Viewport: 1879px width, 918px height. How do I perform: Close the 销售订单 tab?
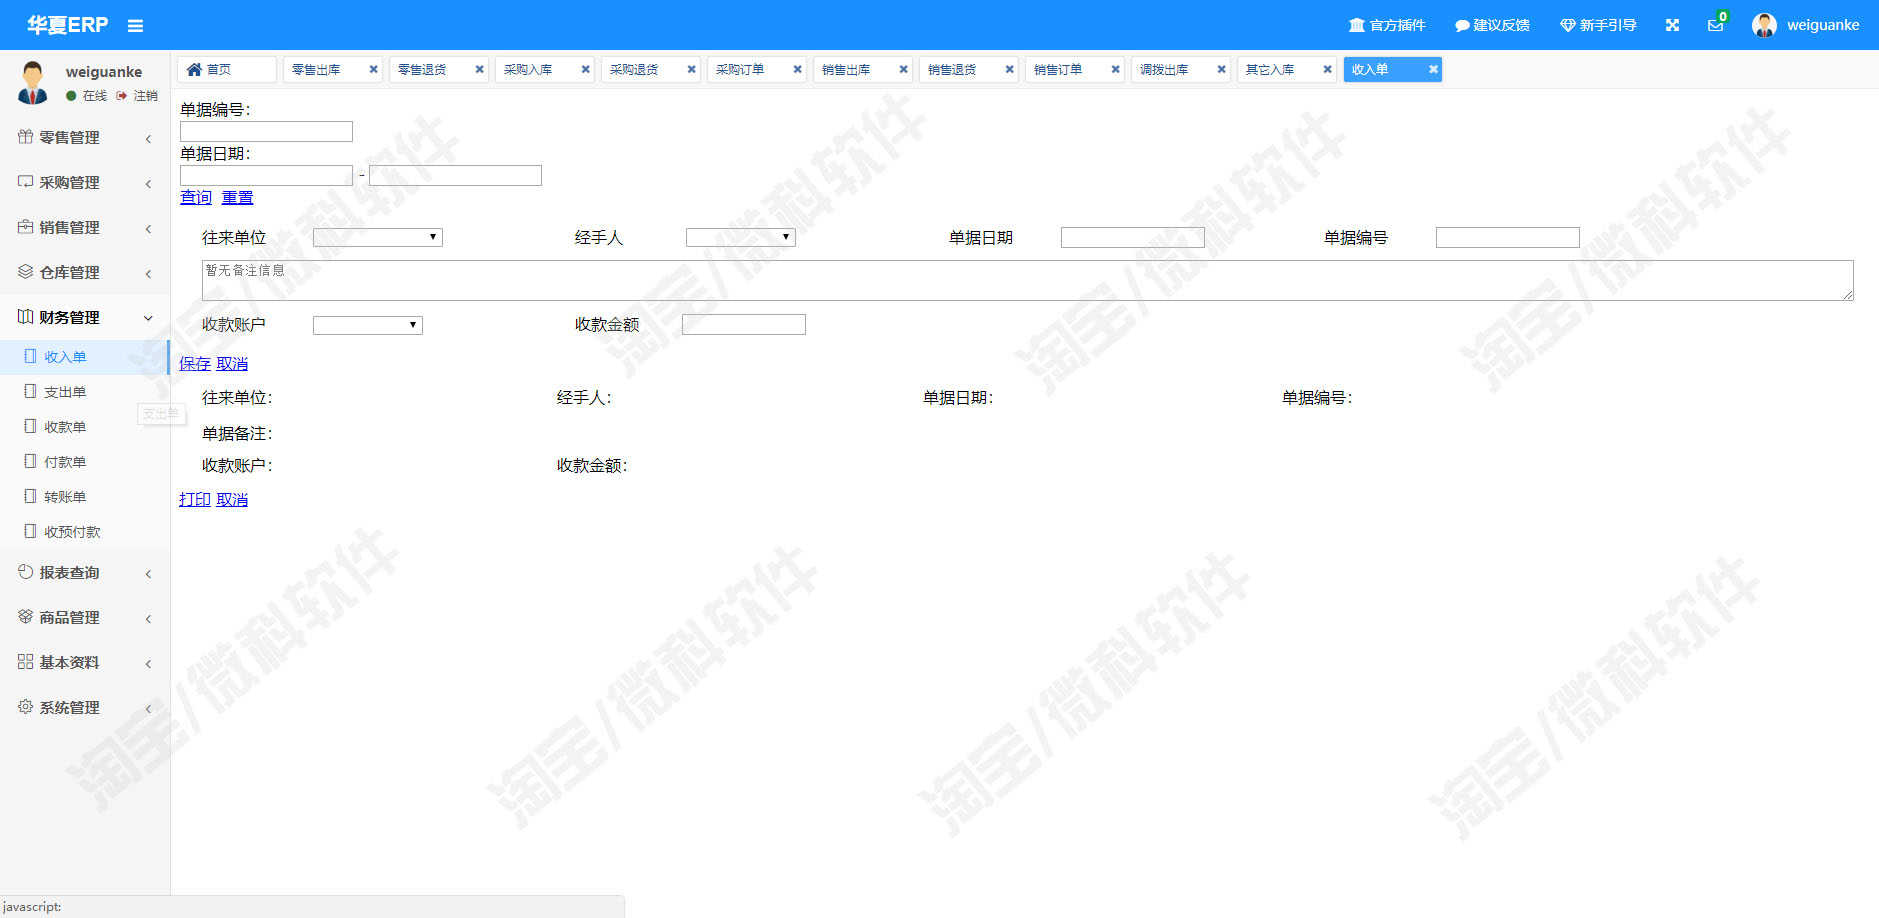[1115, 69]
